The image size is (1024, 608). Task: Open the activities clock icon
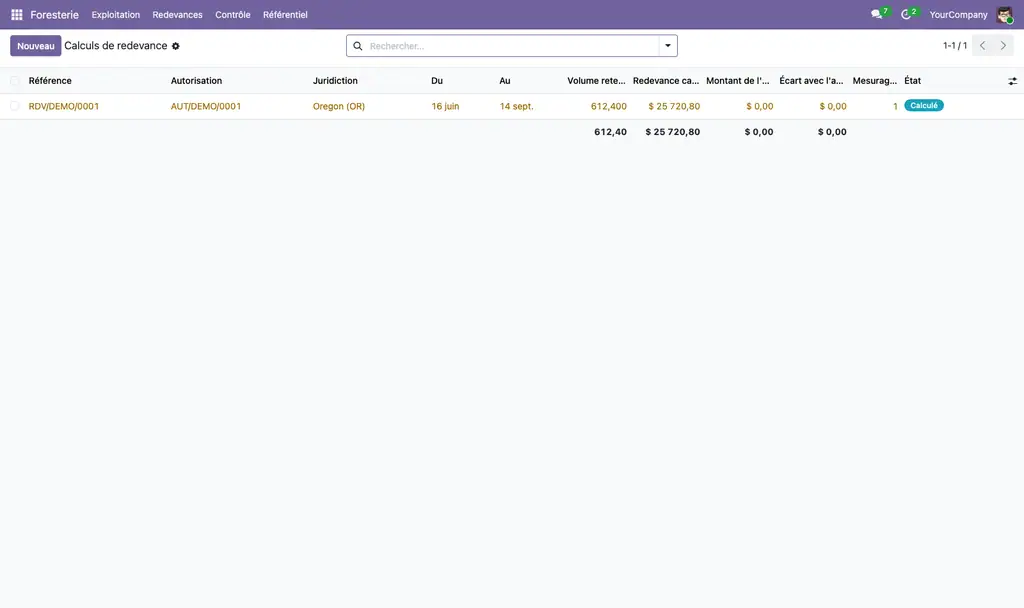point(906,14)
